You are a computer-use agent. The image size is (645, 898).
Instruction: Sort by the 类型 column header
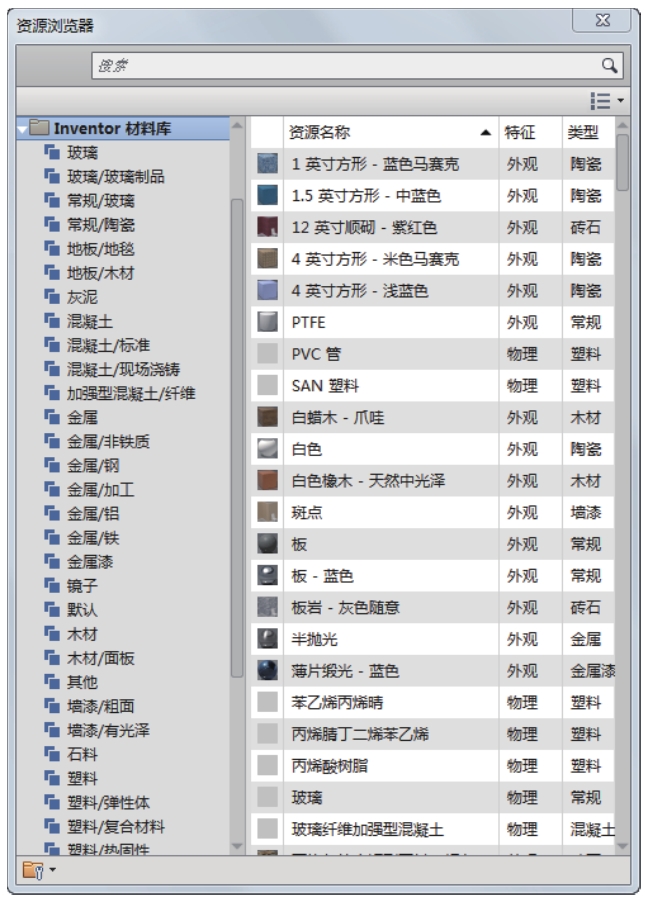click(x=588, y=132)
